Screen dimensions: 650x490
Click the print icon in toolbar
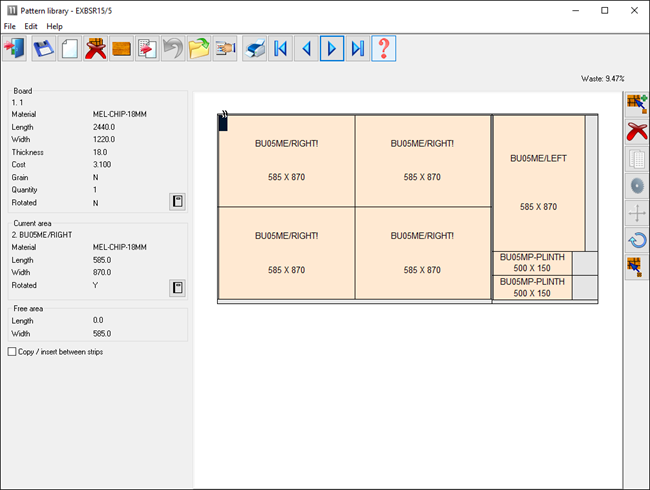254,48
